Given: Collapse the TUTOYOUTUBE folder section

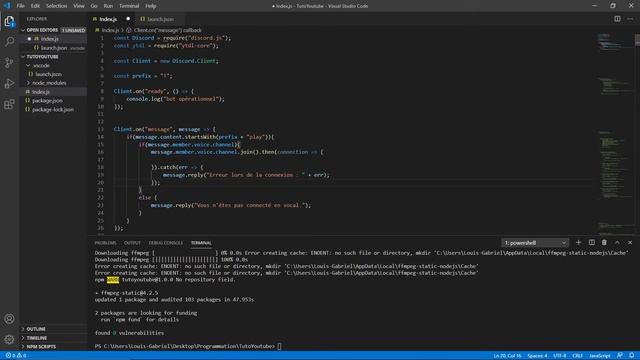Looking at the screenshot, I should tap(53, 56).
